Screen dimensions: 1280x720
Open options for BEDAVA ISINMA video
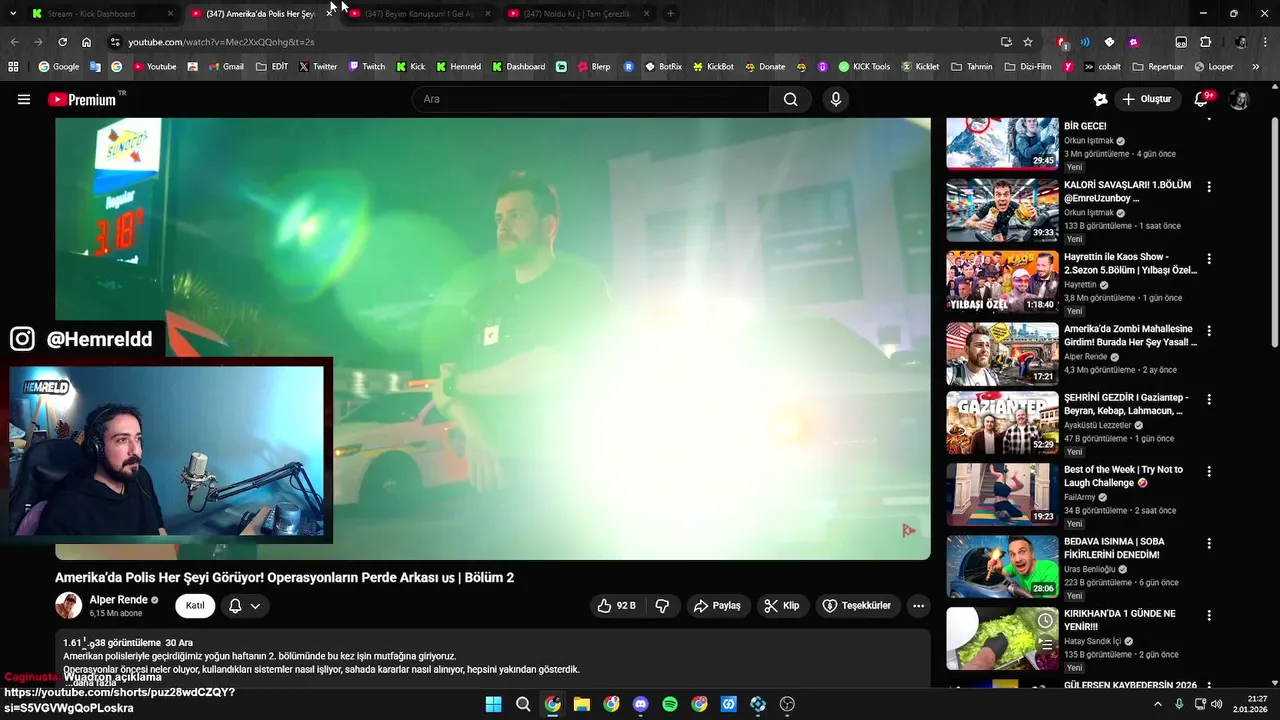pyautogui.click(x=1209, y=543)
